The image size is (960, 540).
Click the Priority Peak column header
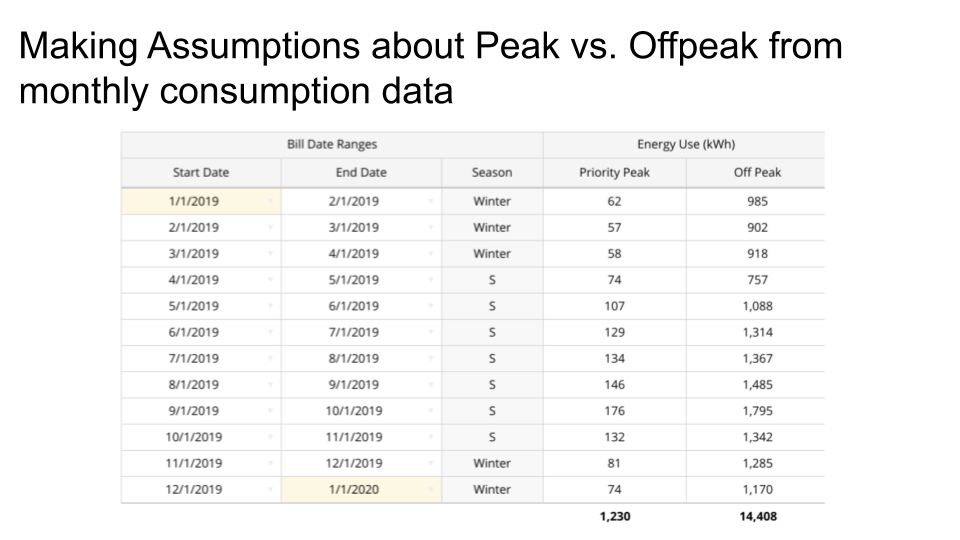tap(614, 173)
